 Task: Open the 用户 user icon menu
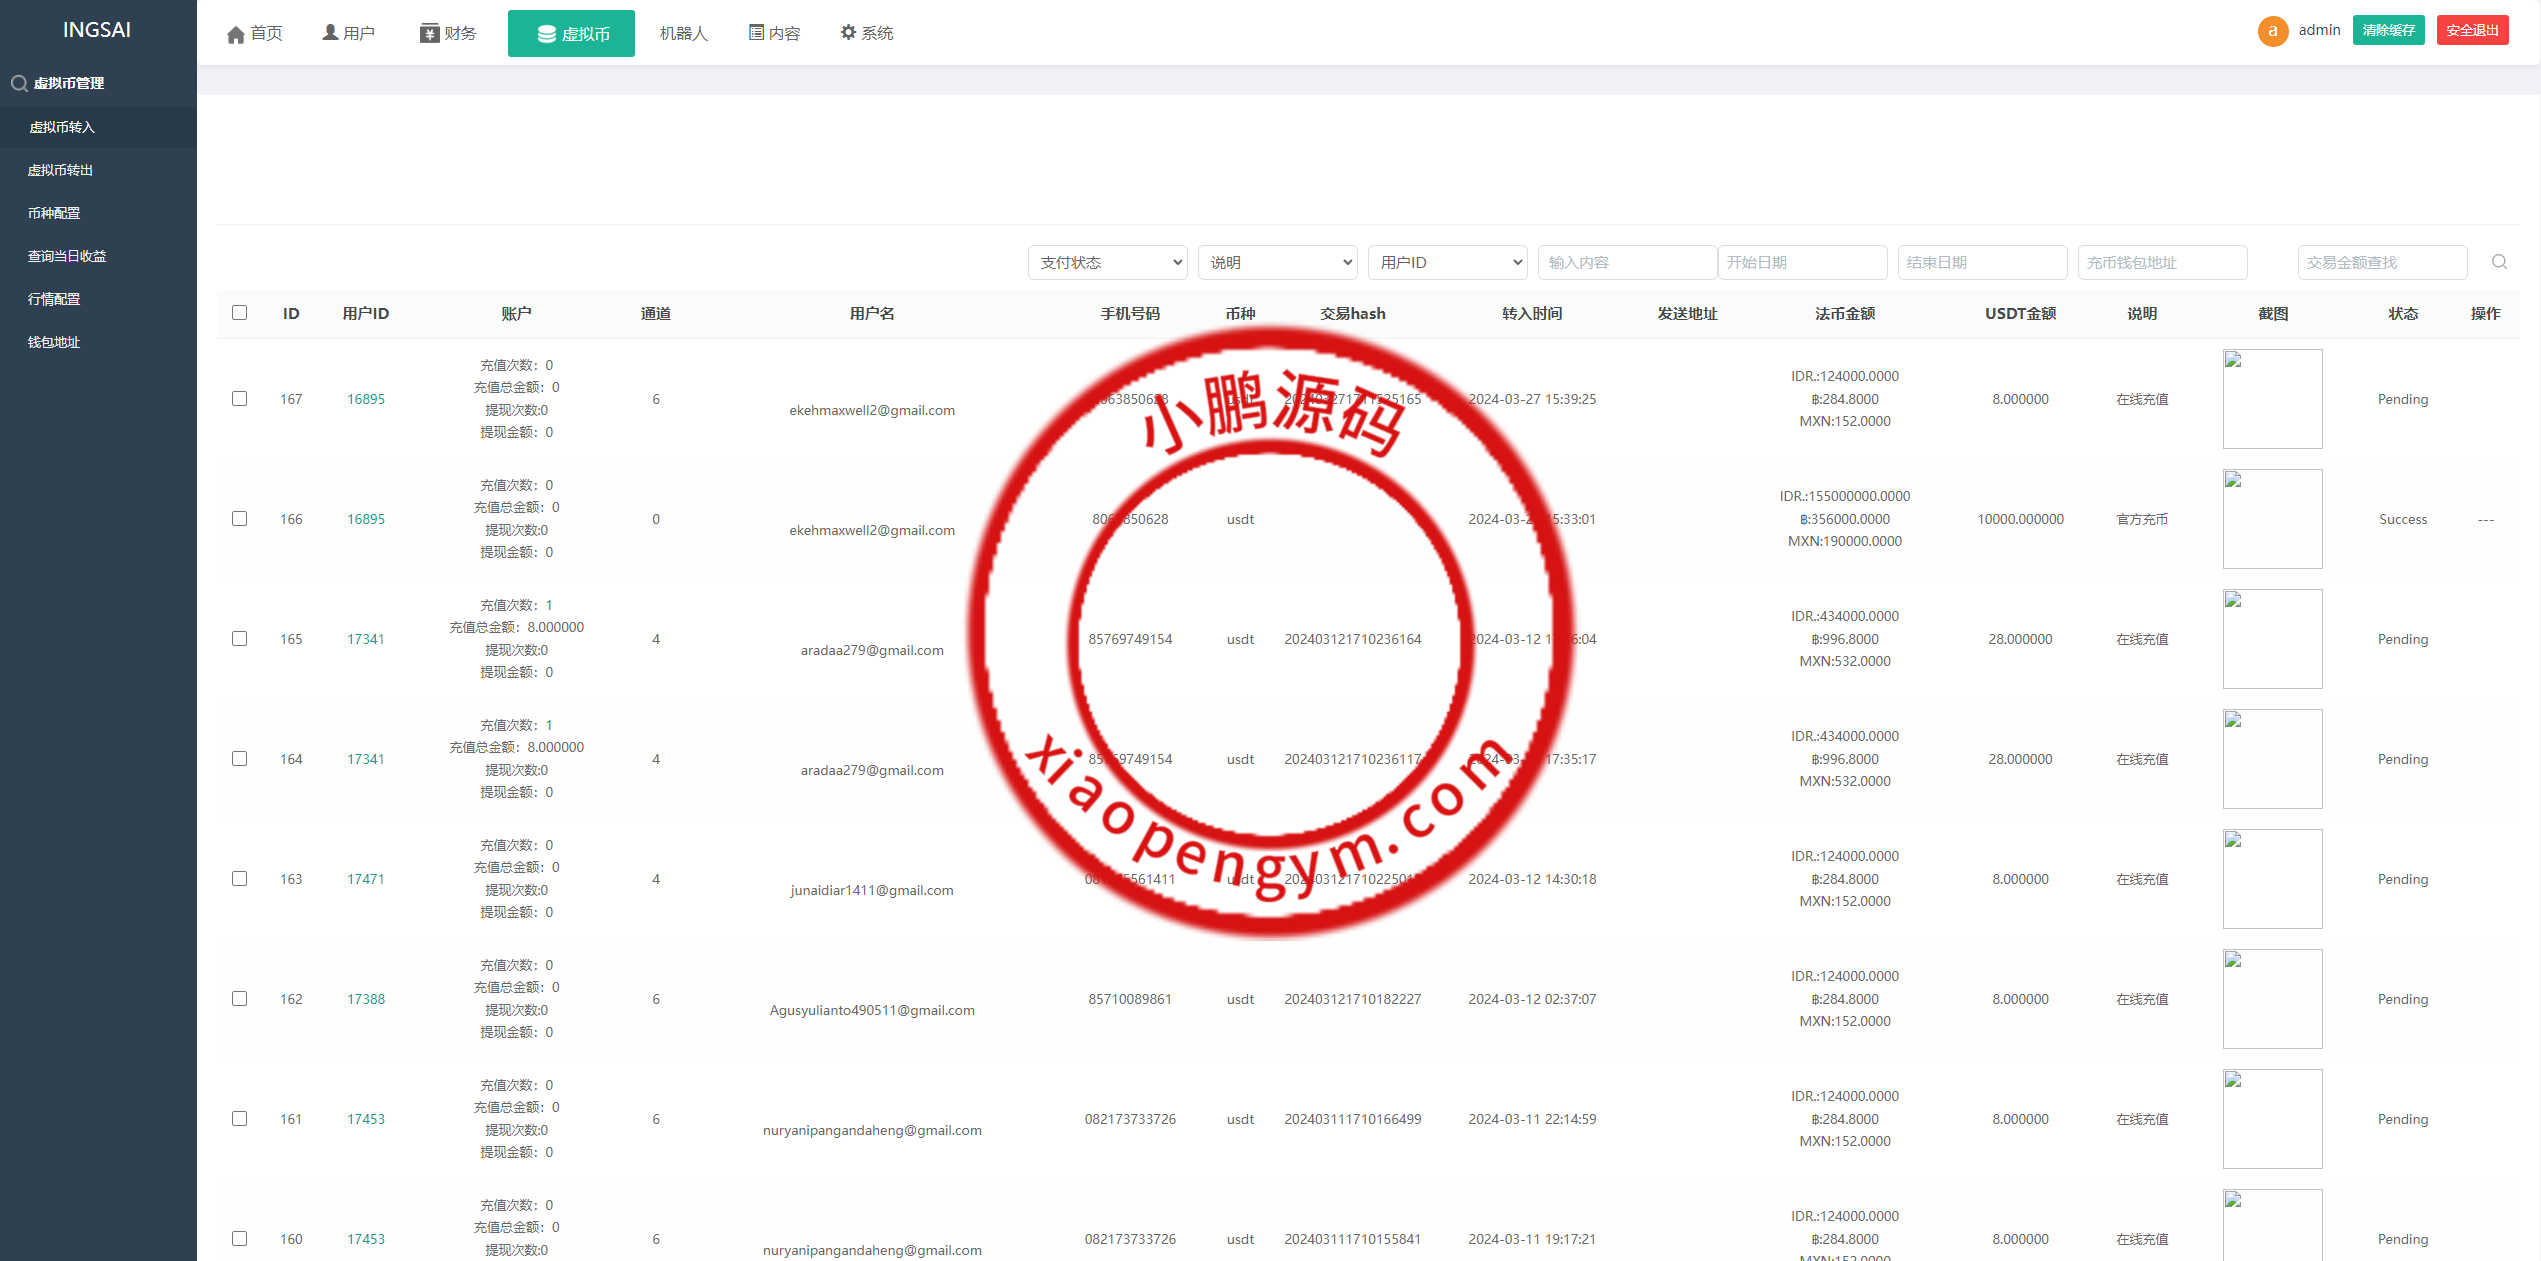[330, 33]
